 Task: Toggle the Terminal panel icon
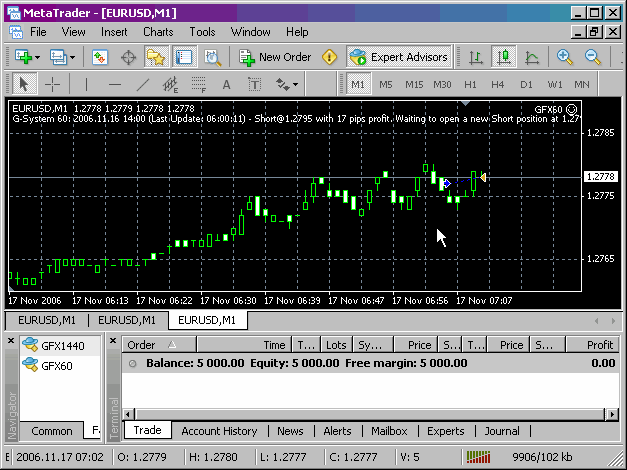184,57
